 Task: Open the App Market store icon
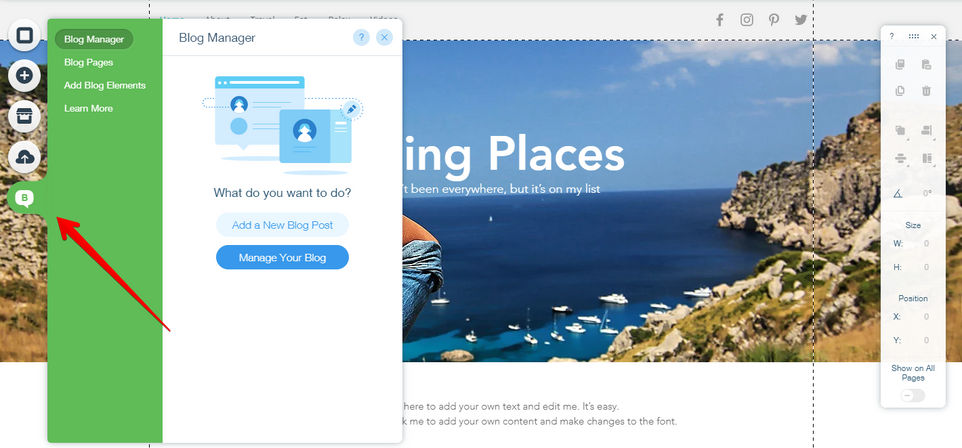24,117
